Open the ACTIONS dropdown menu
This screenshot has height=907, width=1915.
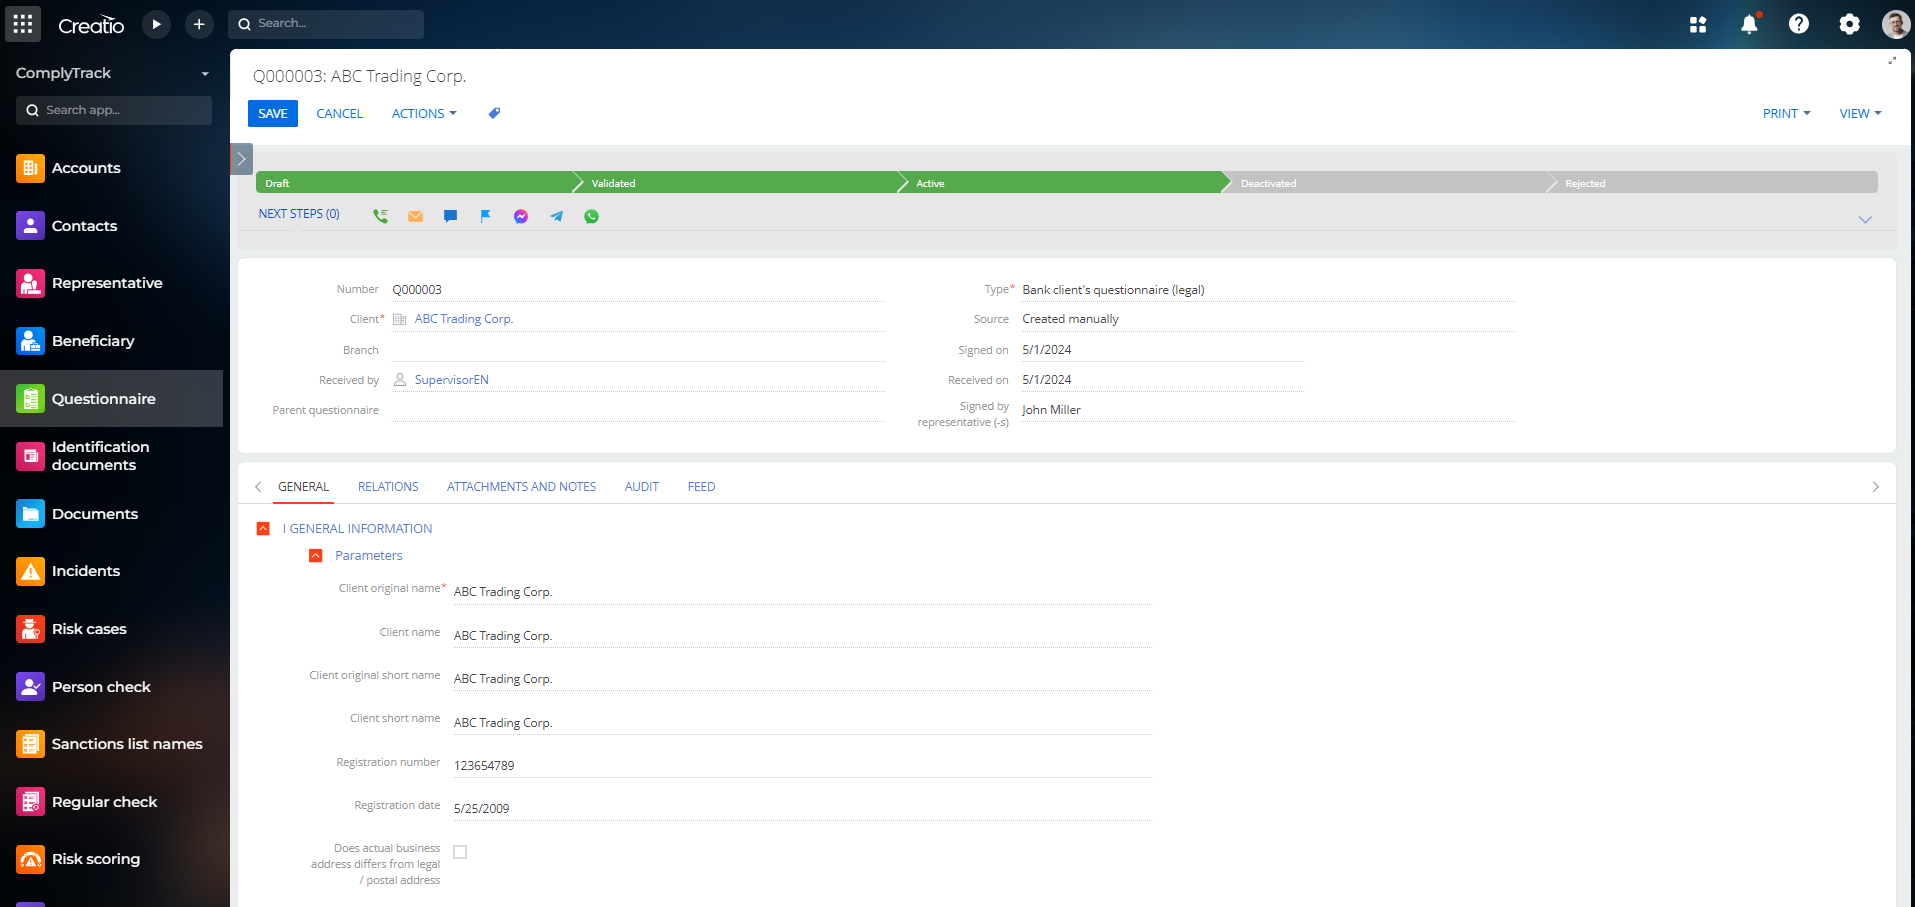pyautogui.click(x=424, y=113)
